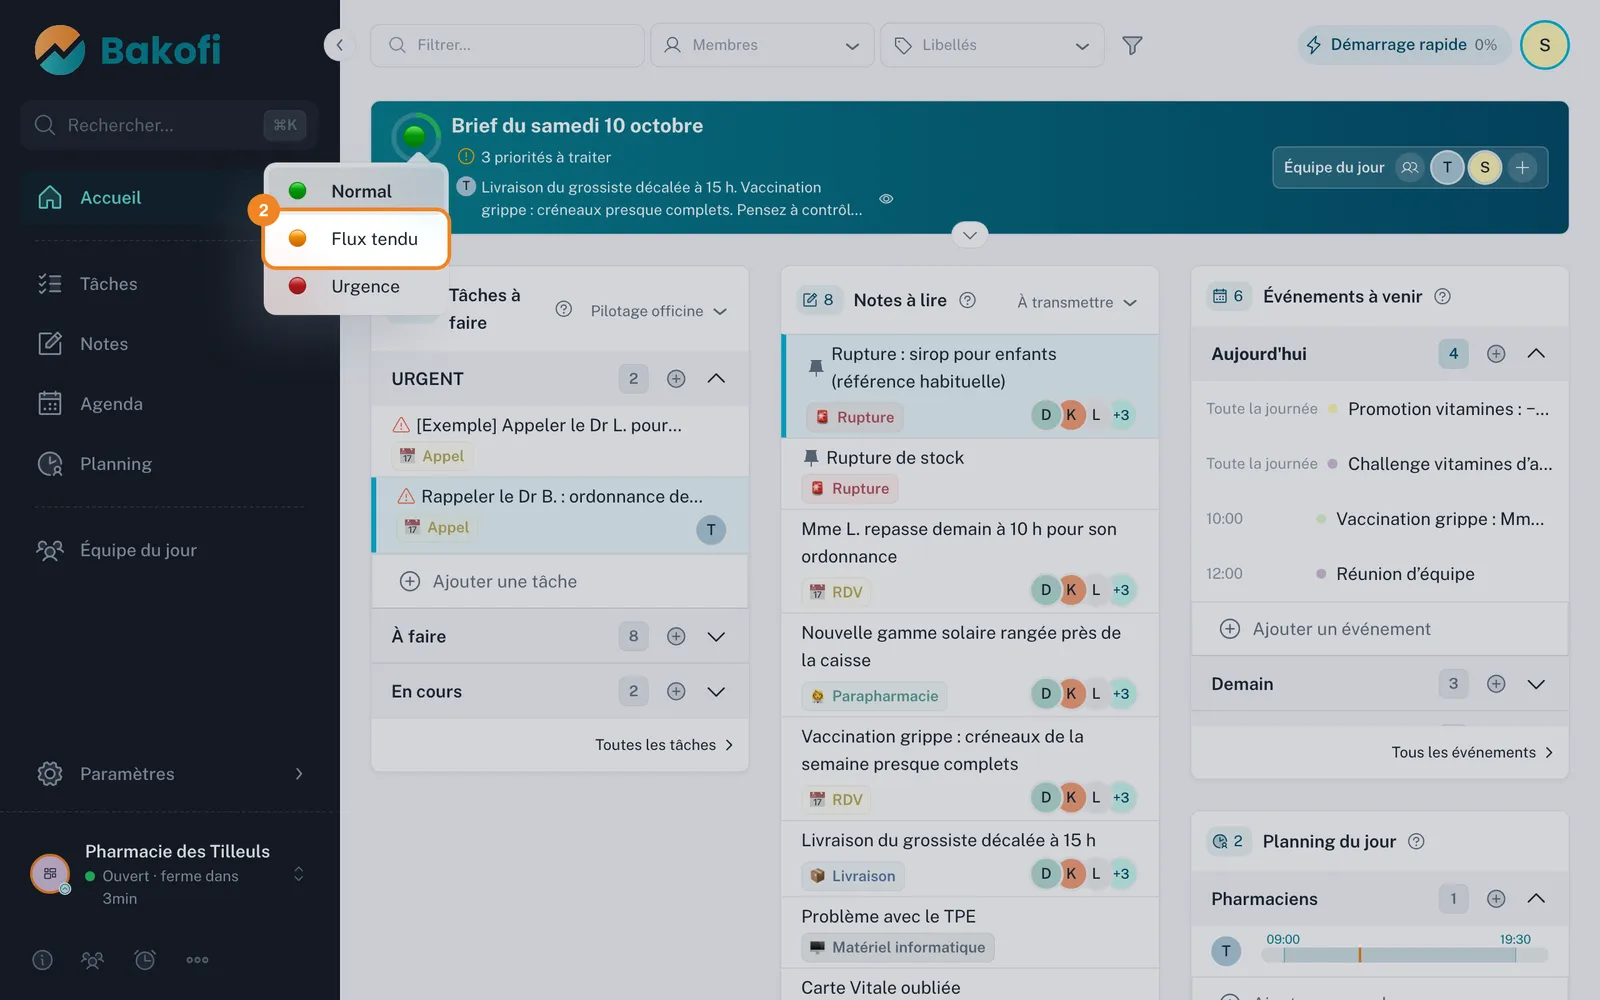Screen dimensions: 1600x1000
Task: Add a task to the URGENT section
Action: coord(676,379)
